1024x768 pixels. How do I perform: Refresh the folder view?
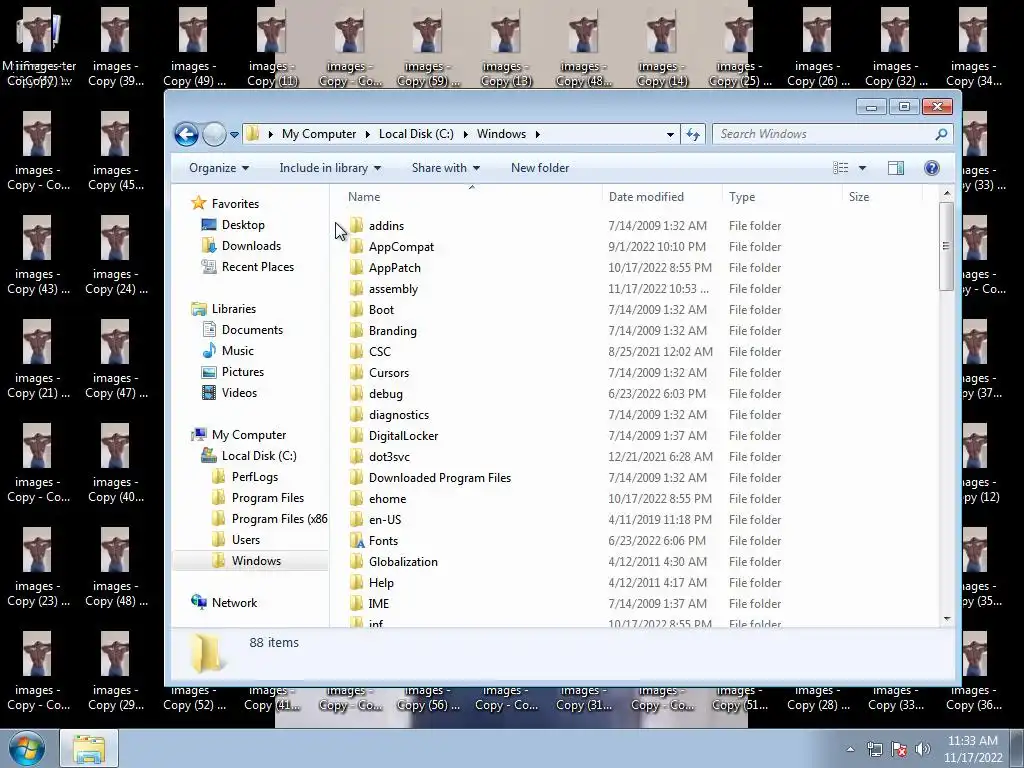(693, 135)
